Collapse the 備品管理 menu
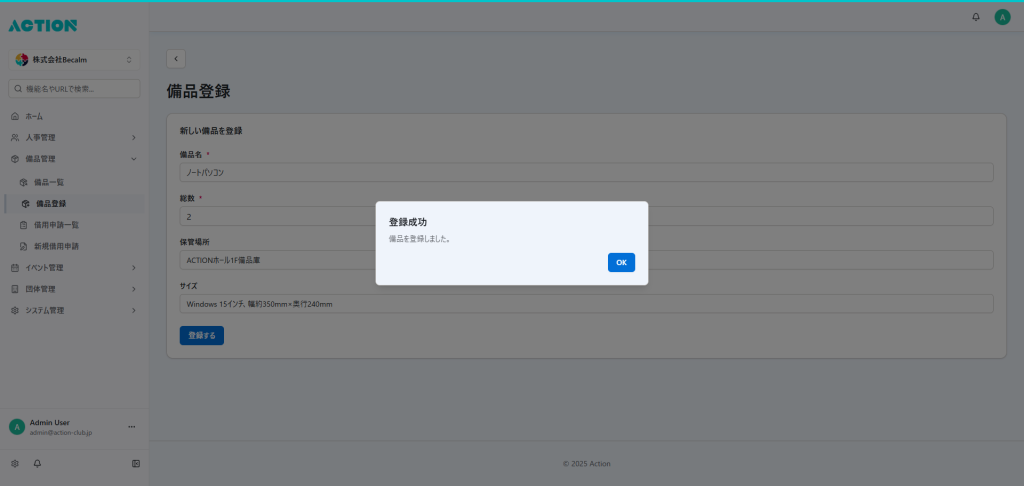The image size is (1024, 486). tap(74, 159)
